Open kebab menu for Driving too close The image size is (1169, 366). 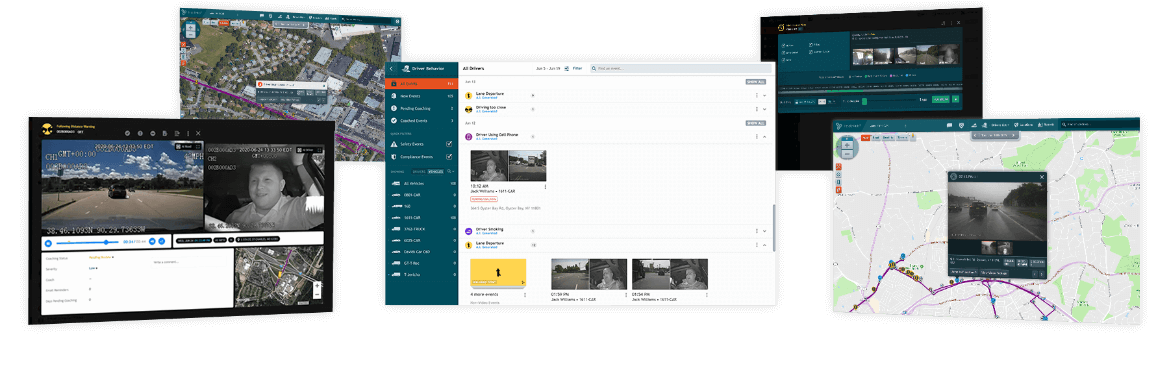pyautogui.click(x=756, y=109)
